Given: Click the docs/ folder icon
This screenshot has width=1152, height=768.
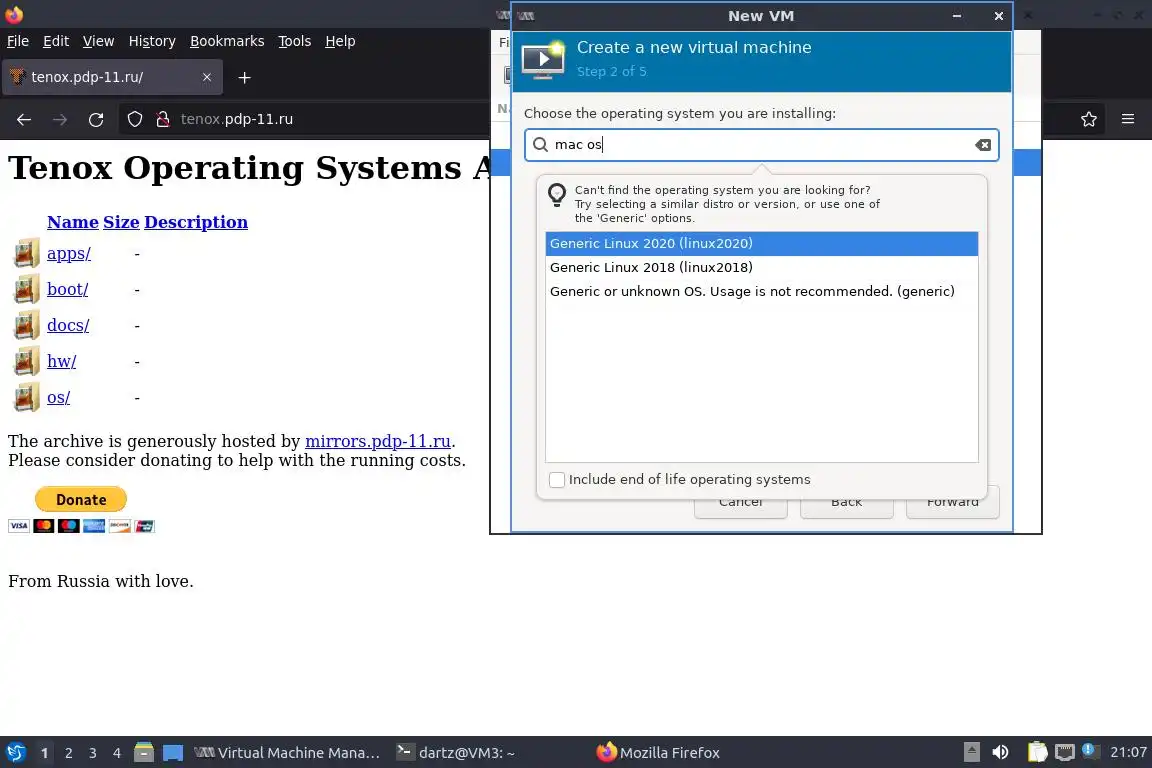Looking at the screenshot, I should (x=26, y=325).
